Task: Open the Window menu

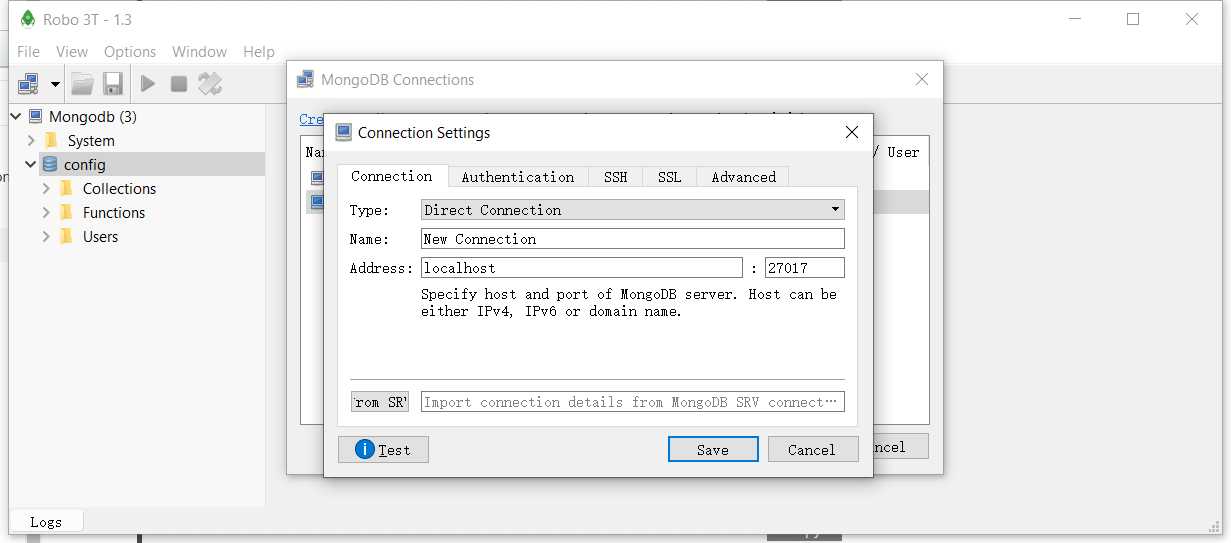Action: pos(199,51)
